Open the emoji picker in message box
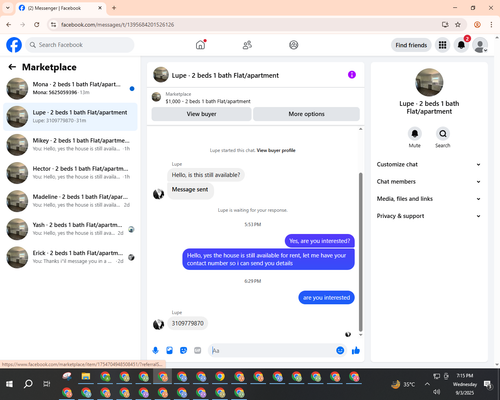Screen dimensions: 500x400 pyautogui.click(x=340, y=350)
